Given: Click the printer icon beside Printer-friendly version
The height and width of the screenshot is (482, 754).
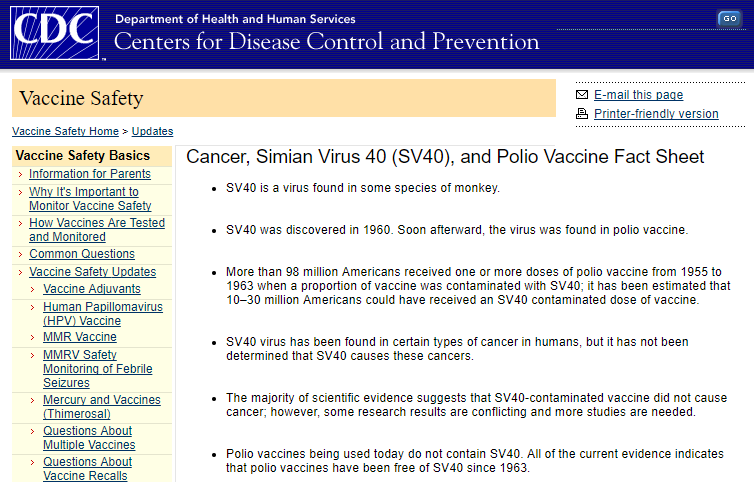Looking at the screenshot, I should tap(582, 114).
